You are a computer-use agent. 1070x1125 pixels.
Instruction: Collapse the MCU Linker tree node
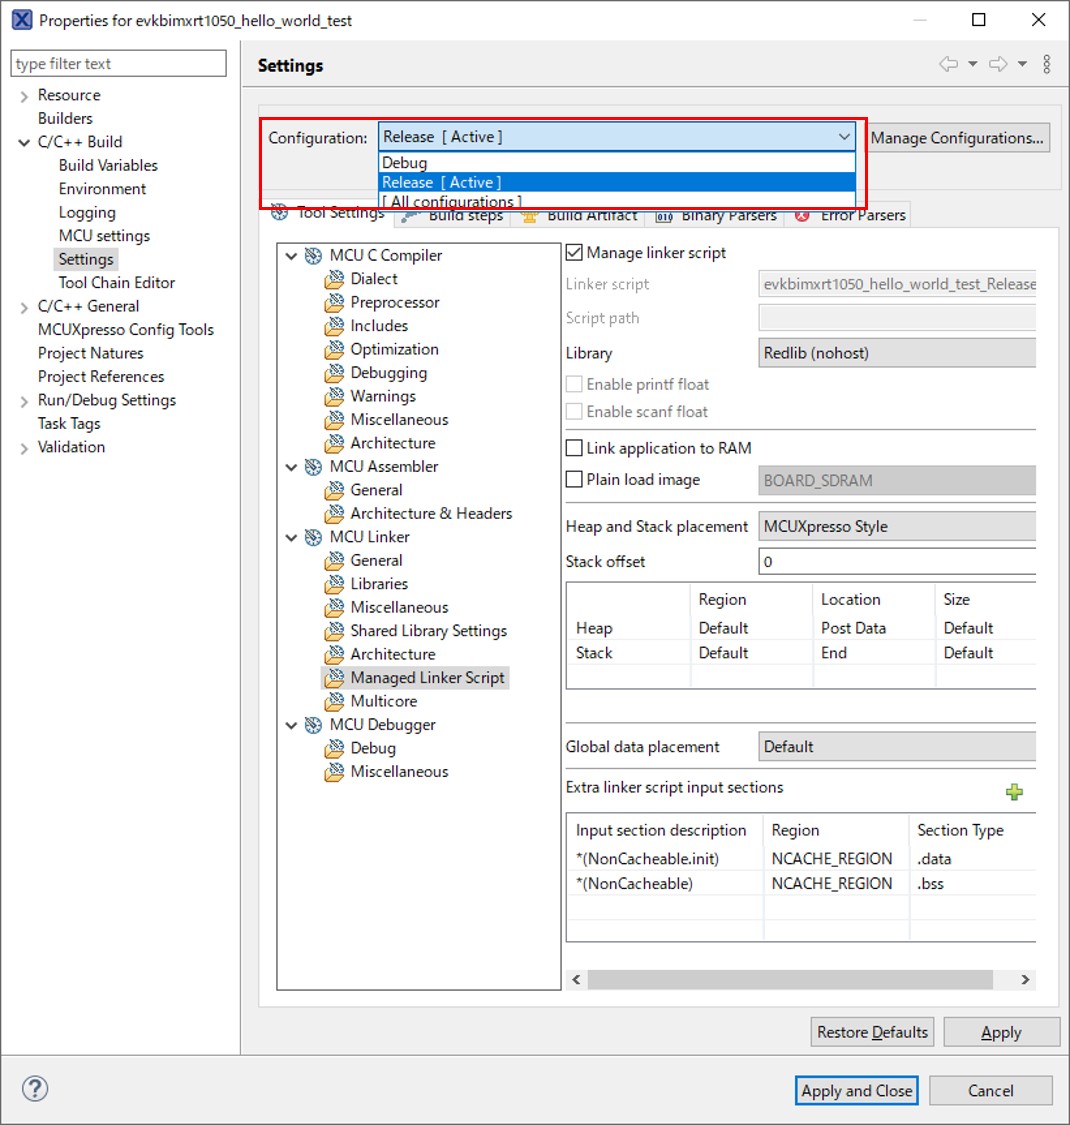pos(292,537)
